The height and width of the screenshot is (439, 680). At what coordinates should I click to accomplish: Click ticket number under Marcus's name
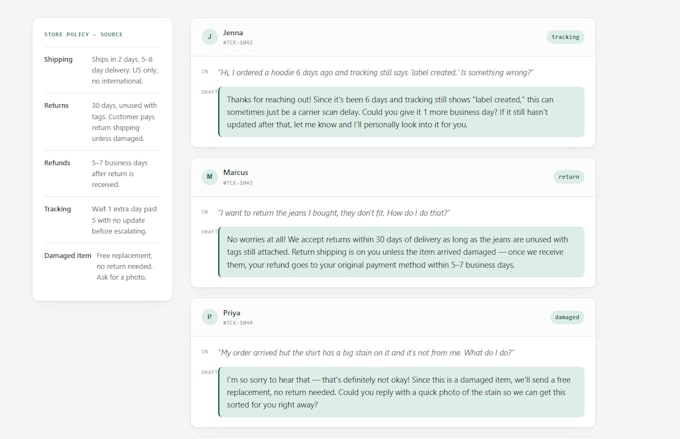[x=238, y=183]
